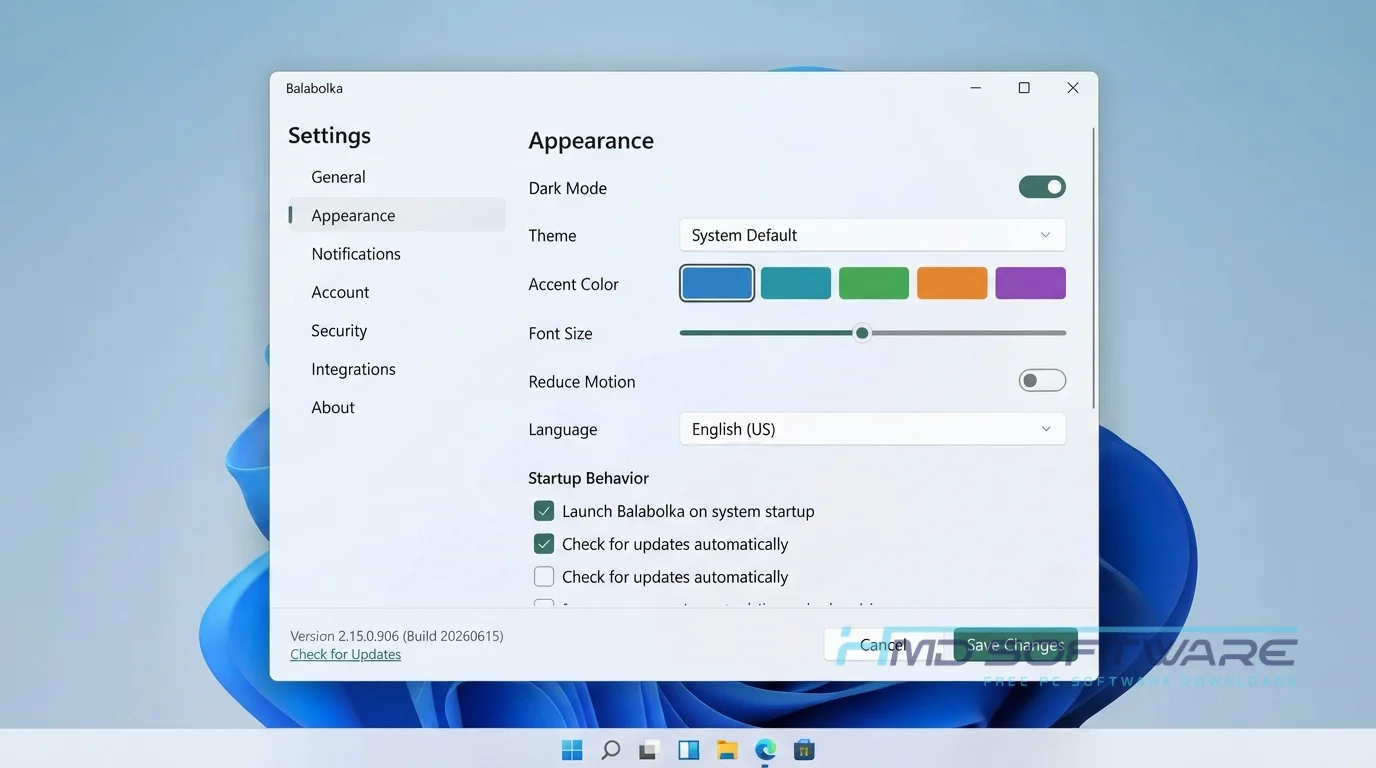Open the About section
The height and width of the screenshot is (768, 1376).
[x=397, y=407]
